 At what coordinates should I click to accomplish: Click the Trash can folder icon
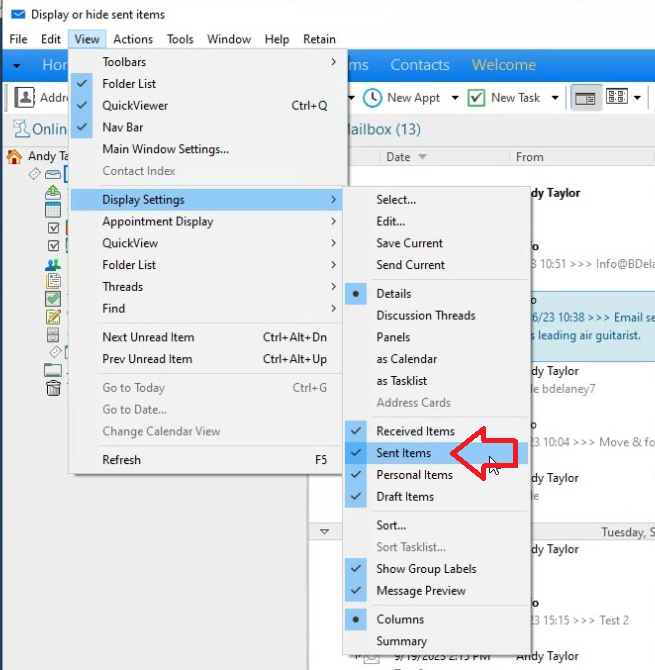pos(53,388)
